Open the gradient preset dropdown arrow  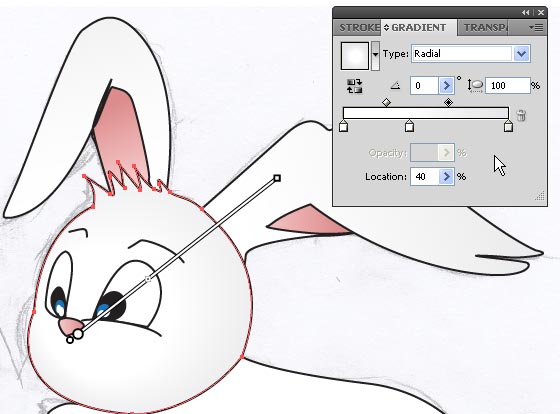point(375,56)
